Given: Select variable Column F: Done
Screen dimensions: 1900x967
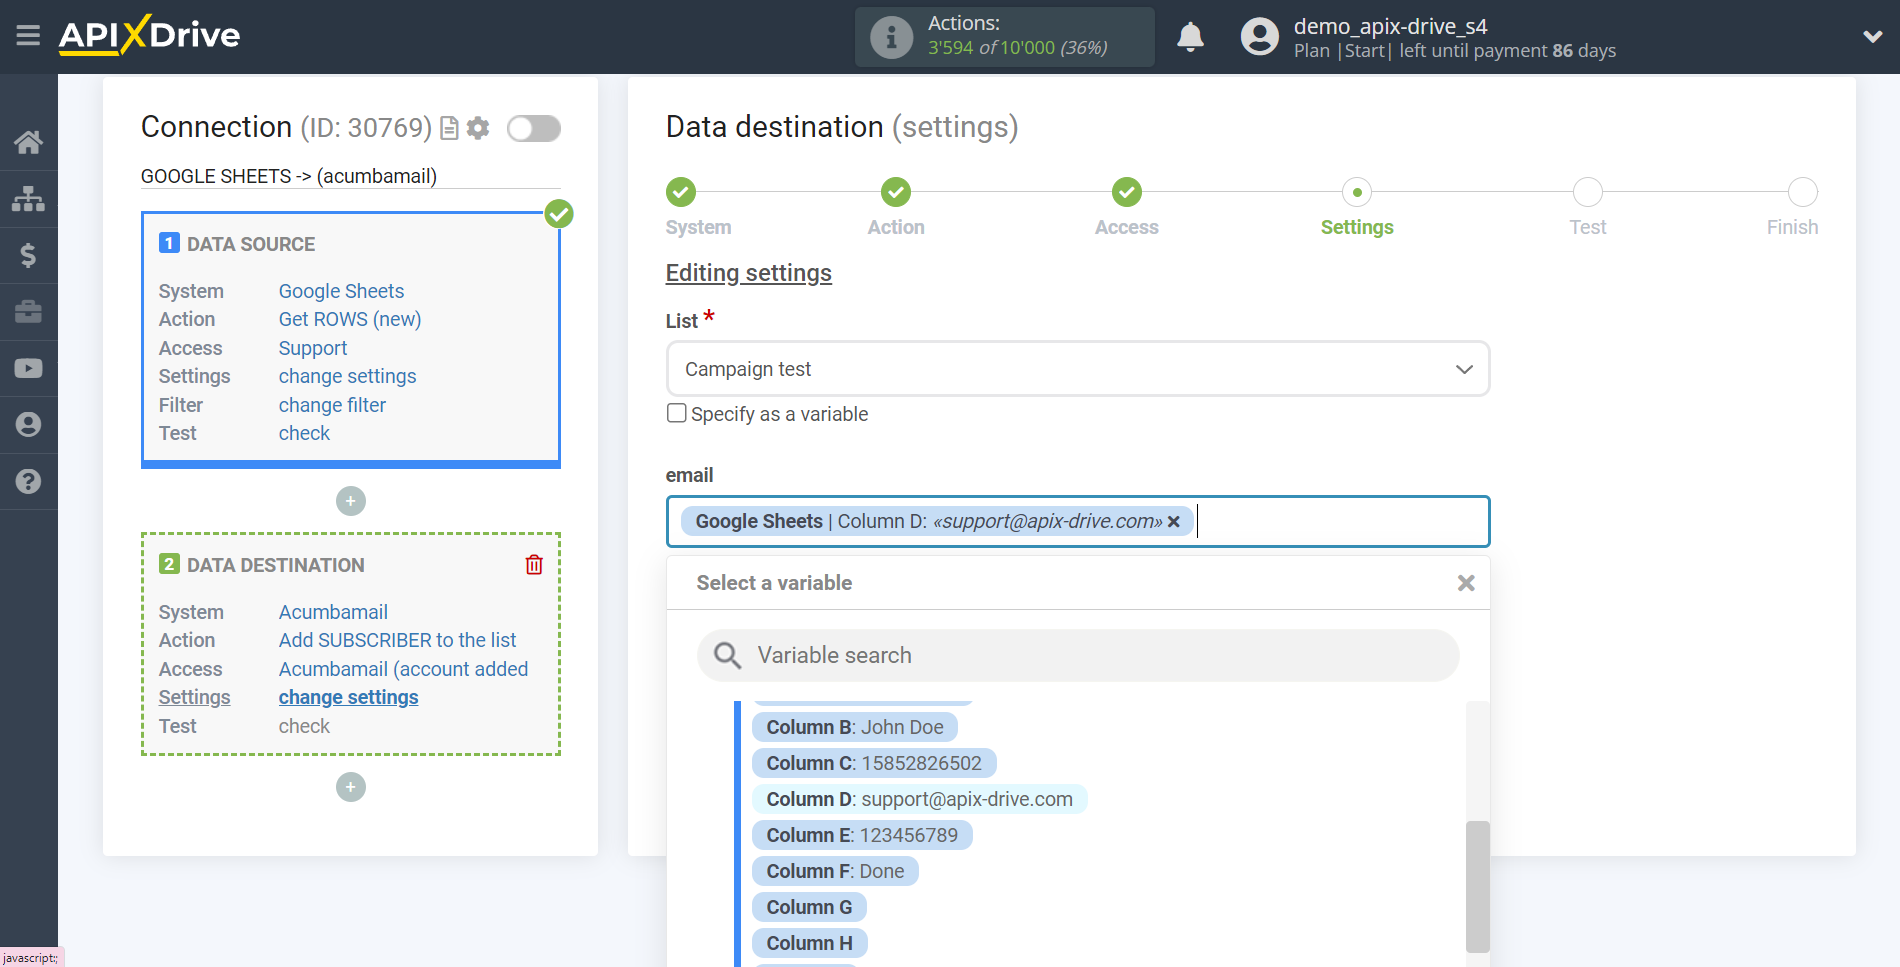Looking at the screenshot, I should [835, 871].
